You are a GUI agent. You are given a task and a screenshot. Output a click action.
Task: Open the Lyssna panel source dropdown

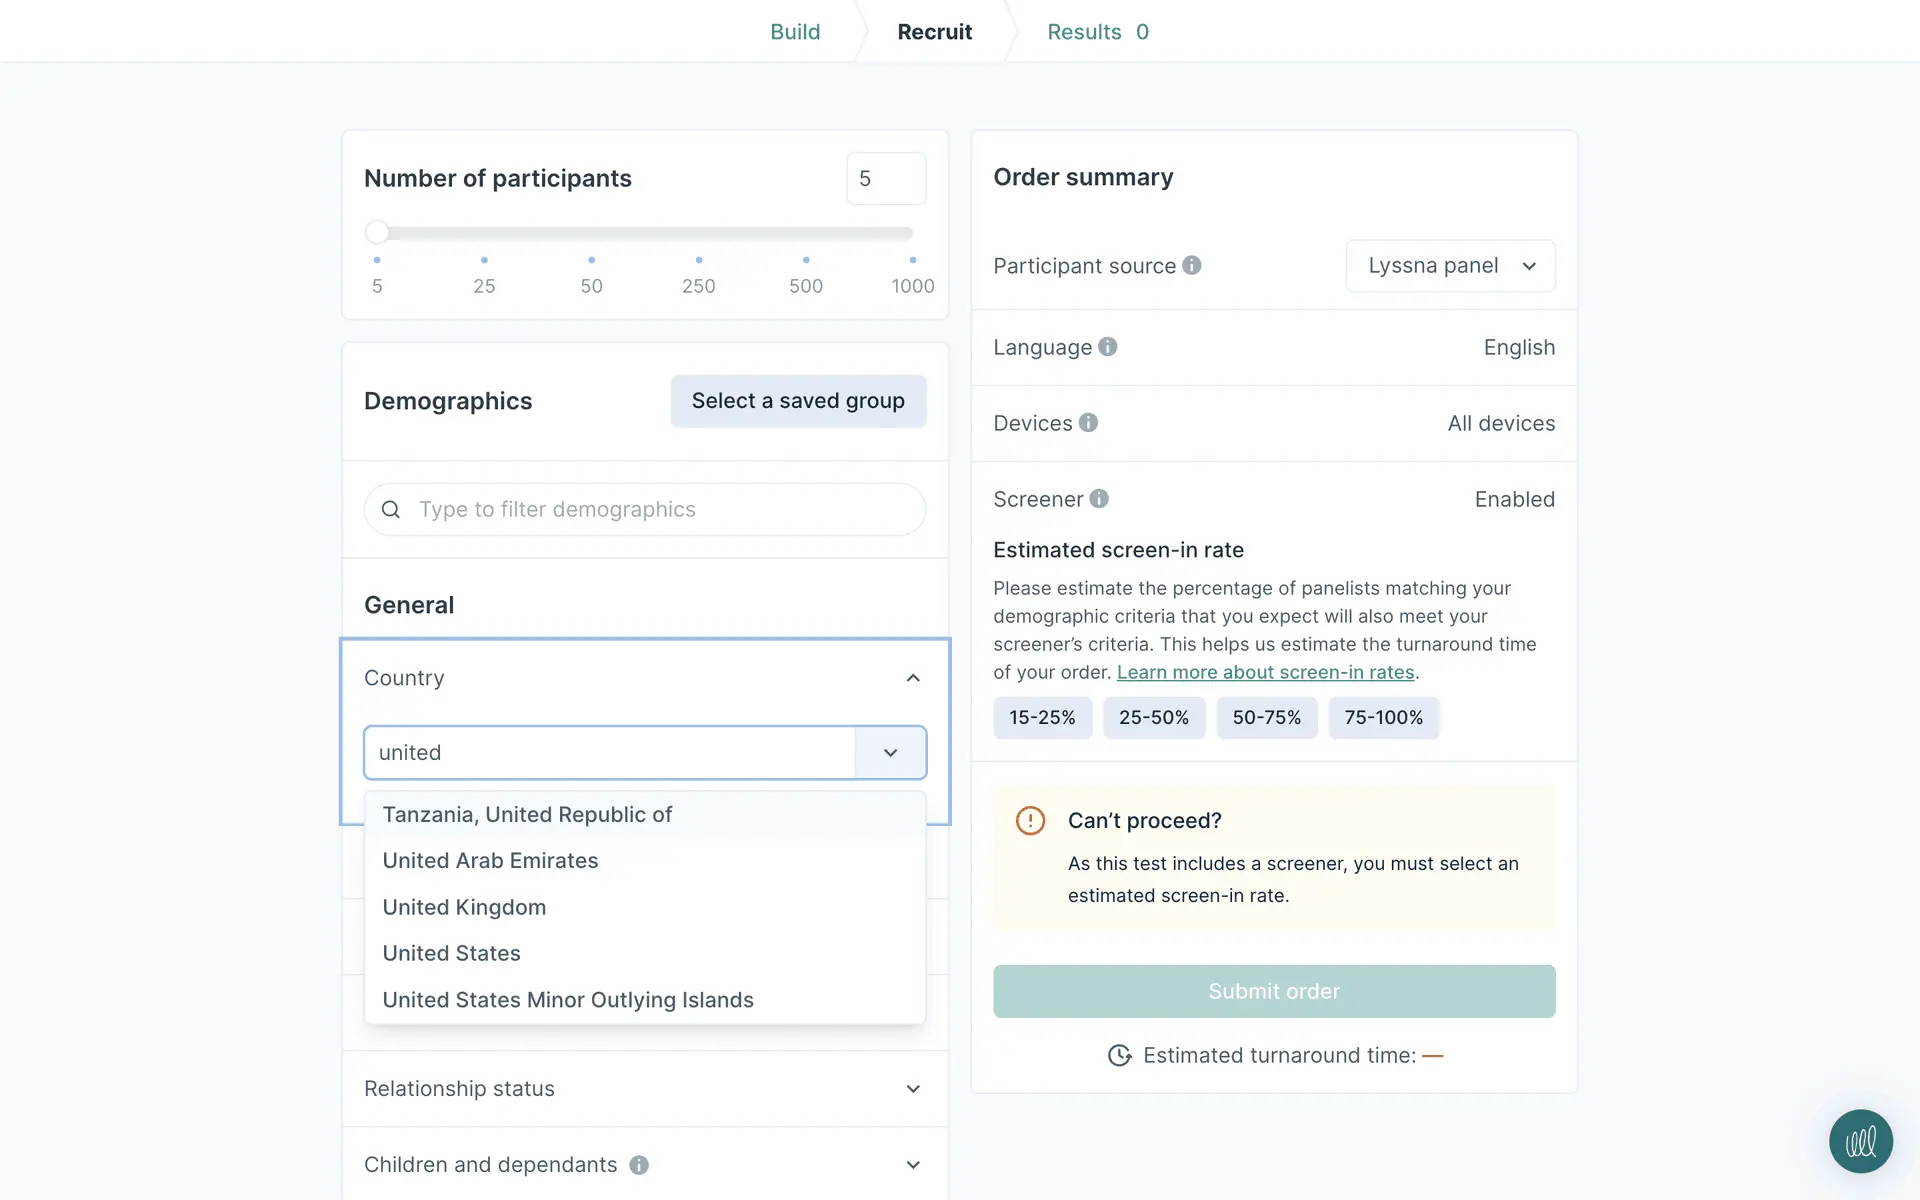tap(1450, 266)
